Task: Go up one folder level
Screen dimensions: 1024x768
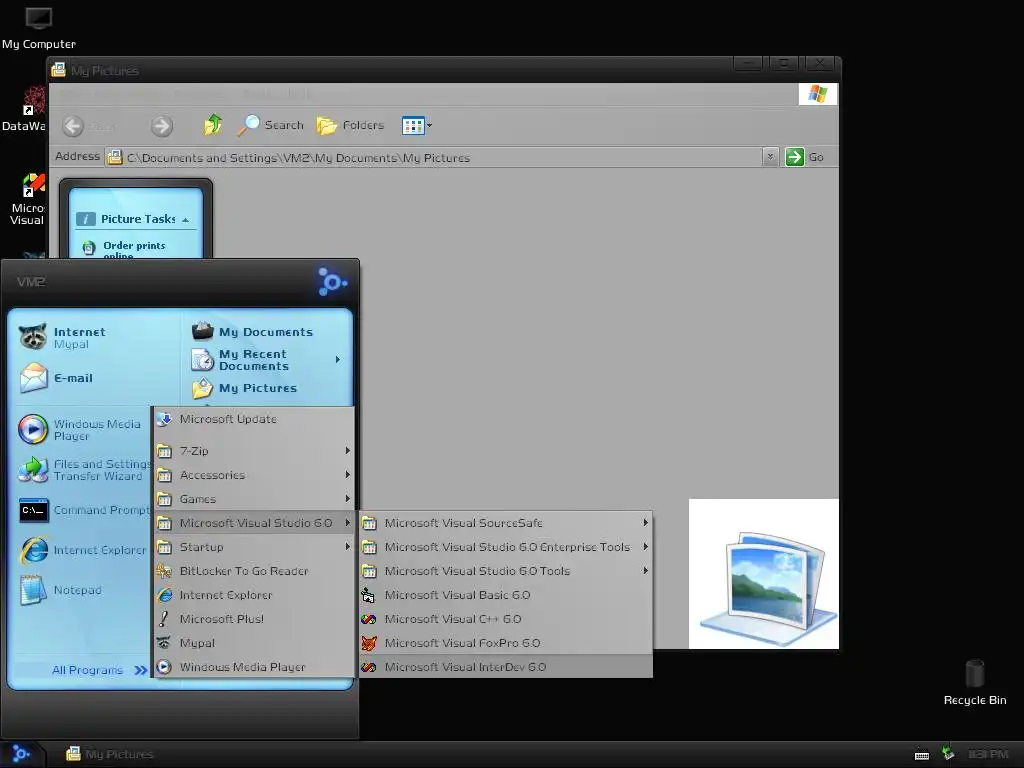Action: pyautogui.click(x=212, y=125)
